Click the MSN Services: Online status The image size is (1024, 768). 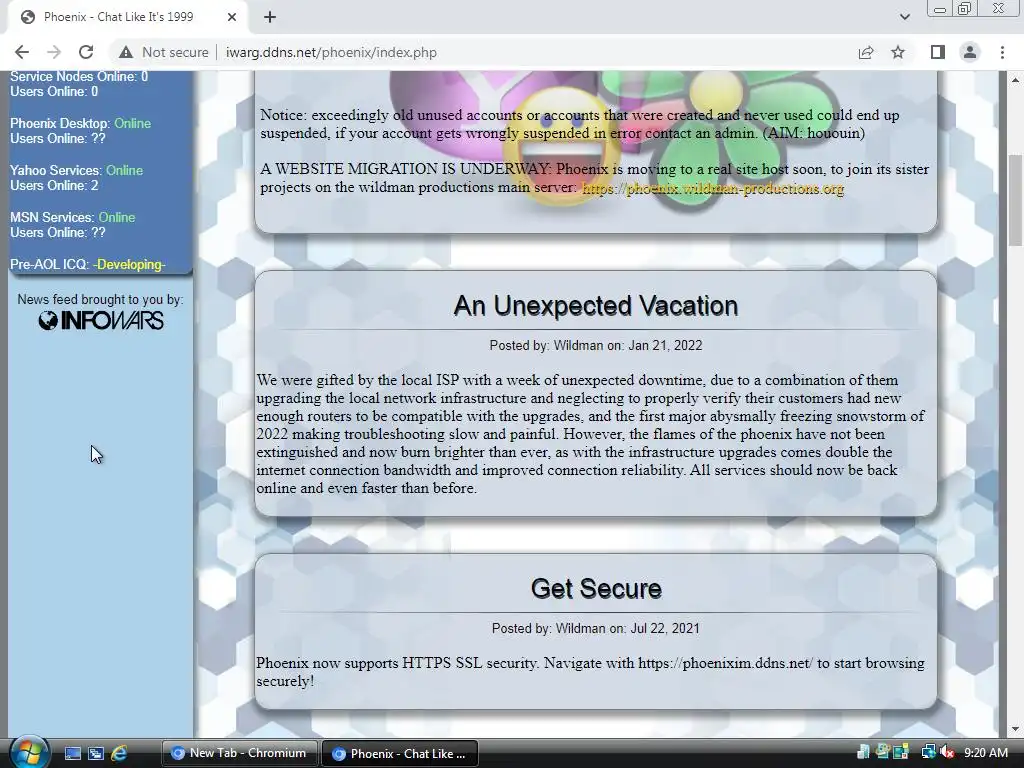pyautogui.click(x=72, y=217)
